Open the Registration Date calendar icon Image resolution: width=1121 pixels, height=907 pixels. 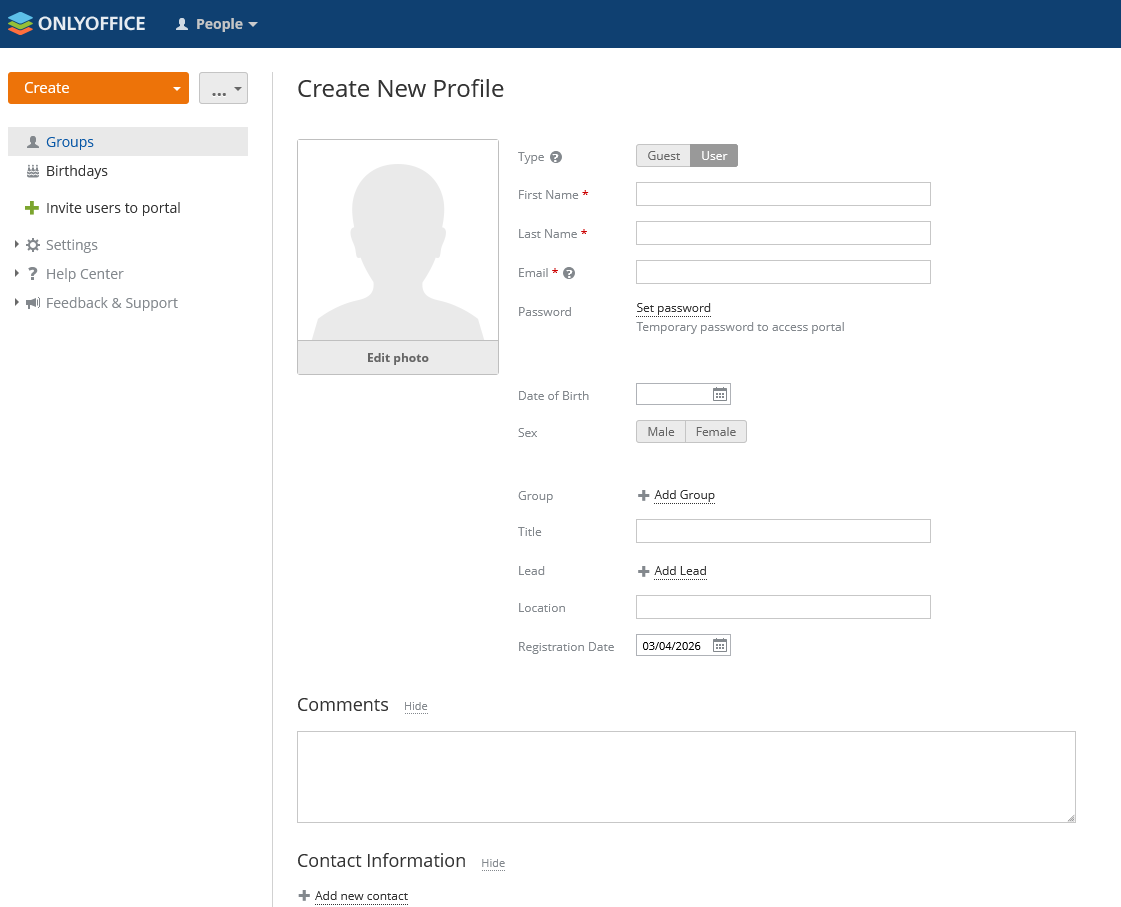coord(719,646)
